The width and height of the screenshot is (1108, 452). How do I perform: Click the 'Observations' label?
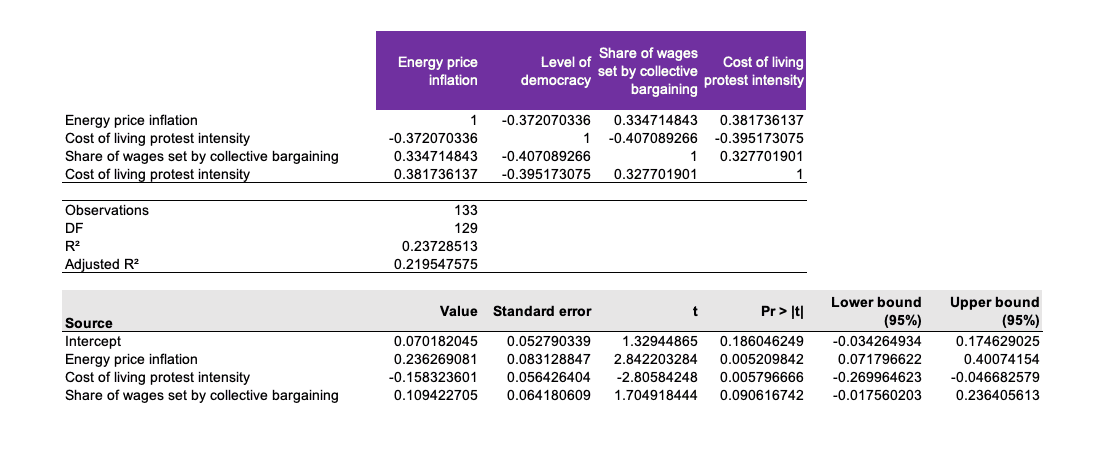107,210
